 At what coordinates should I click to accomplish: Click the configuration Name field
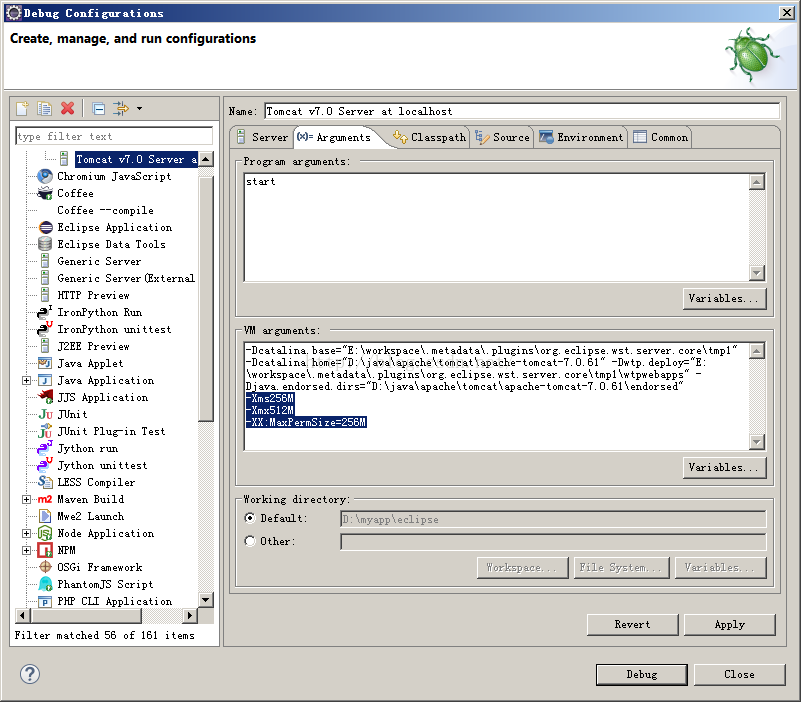point(522,111)
